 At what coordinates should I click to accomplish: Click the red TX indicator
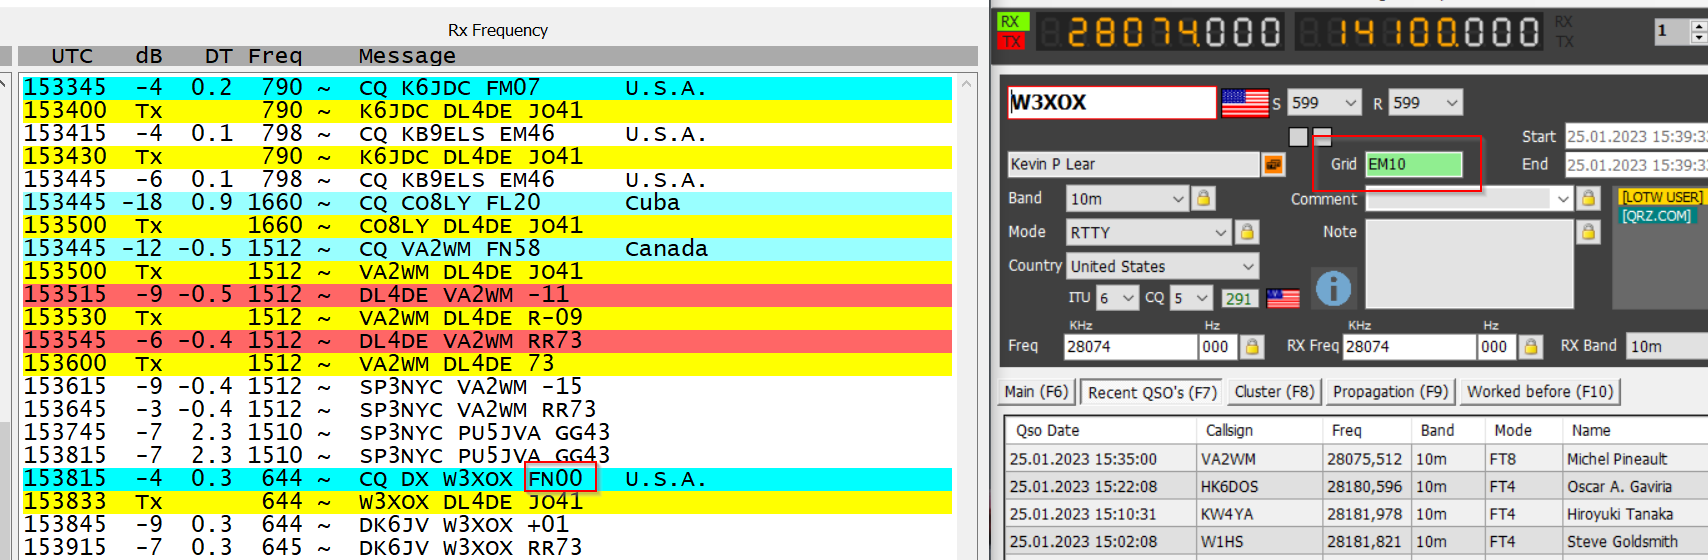coord(1012,41)
